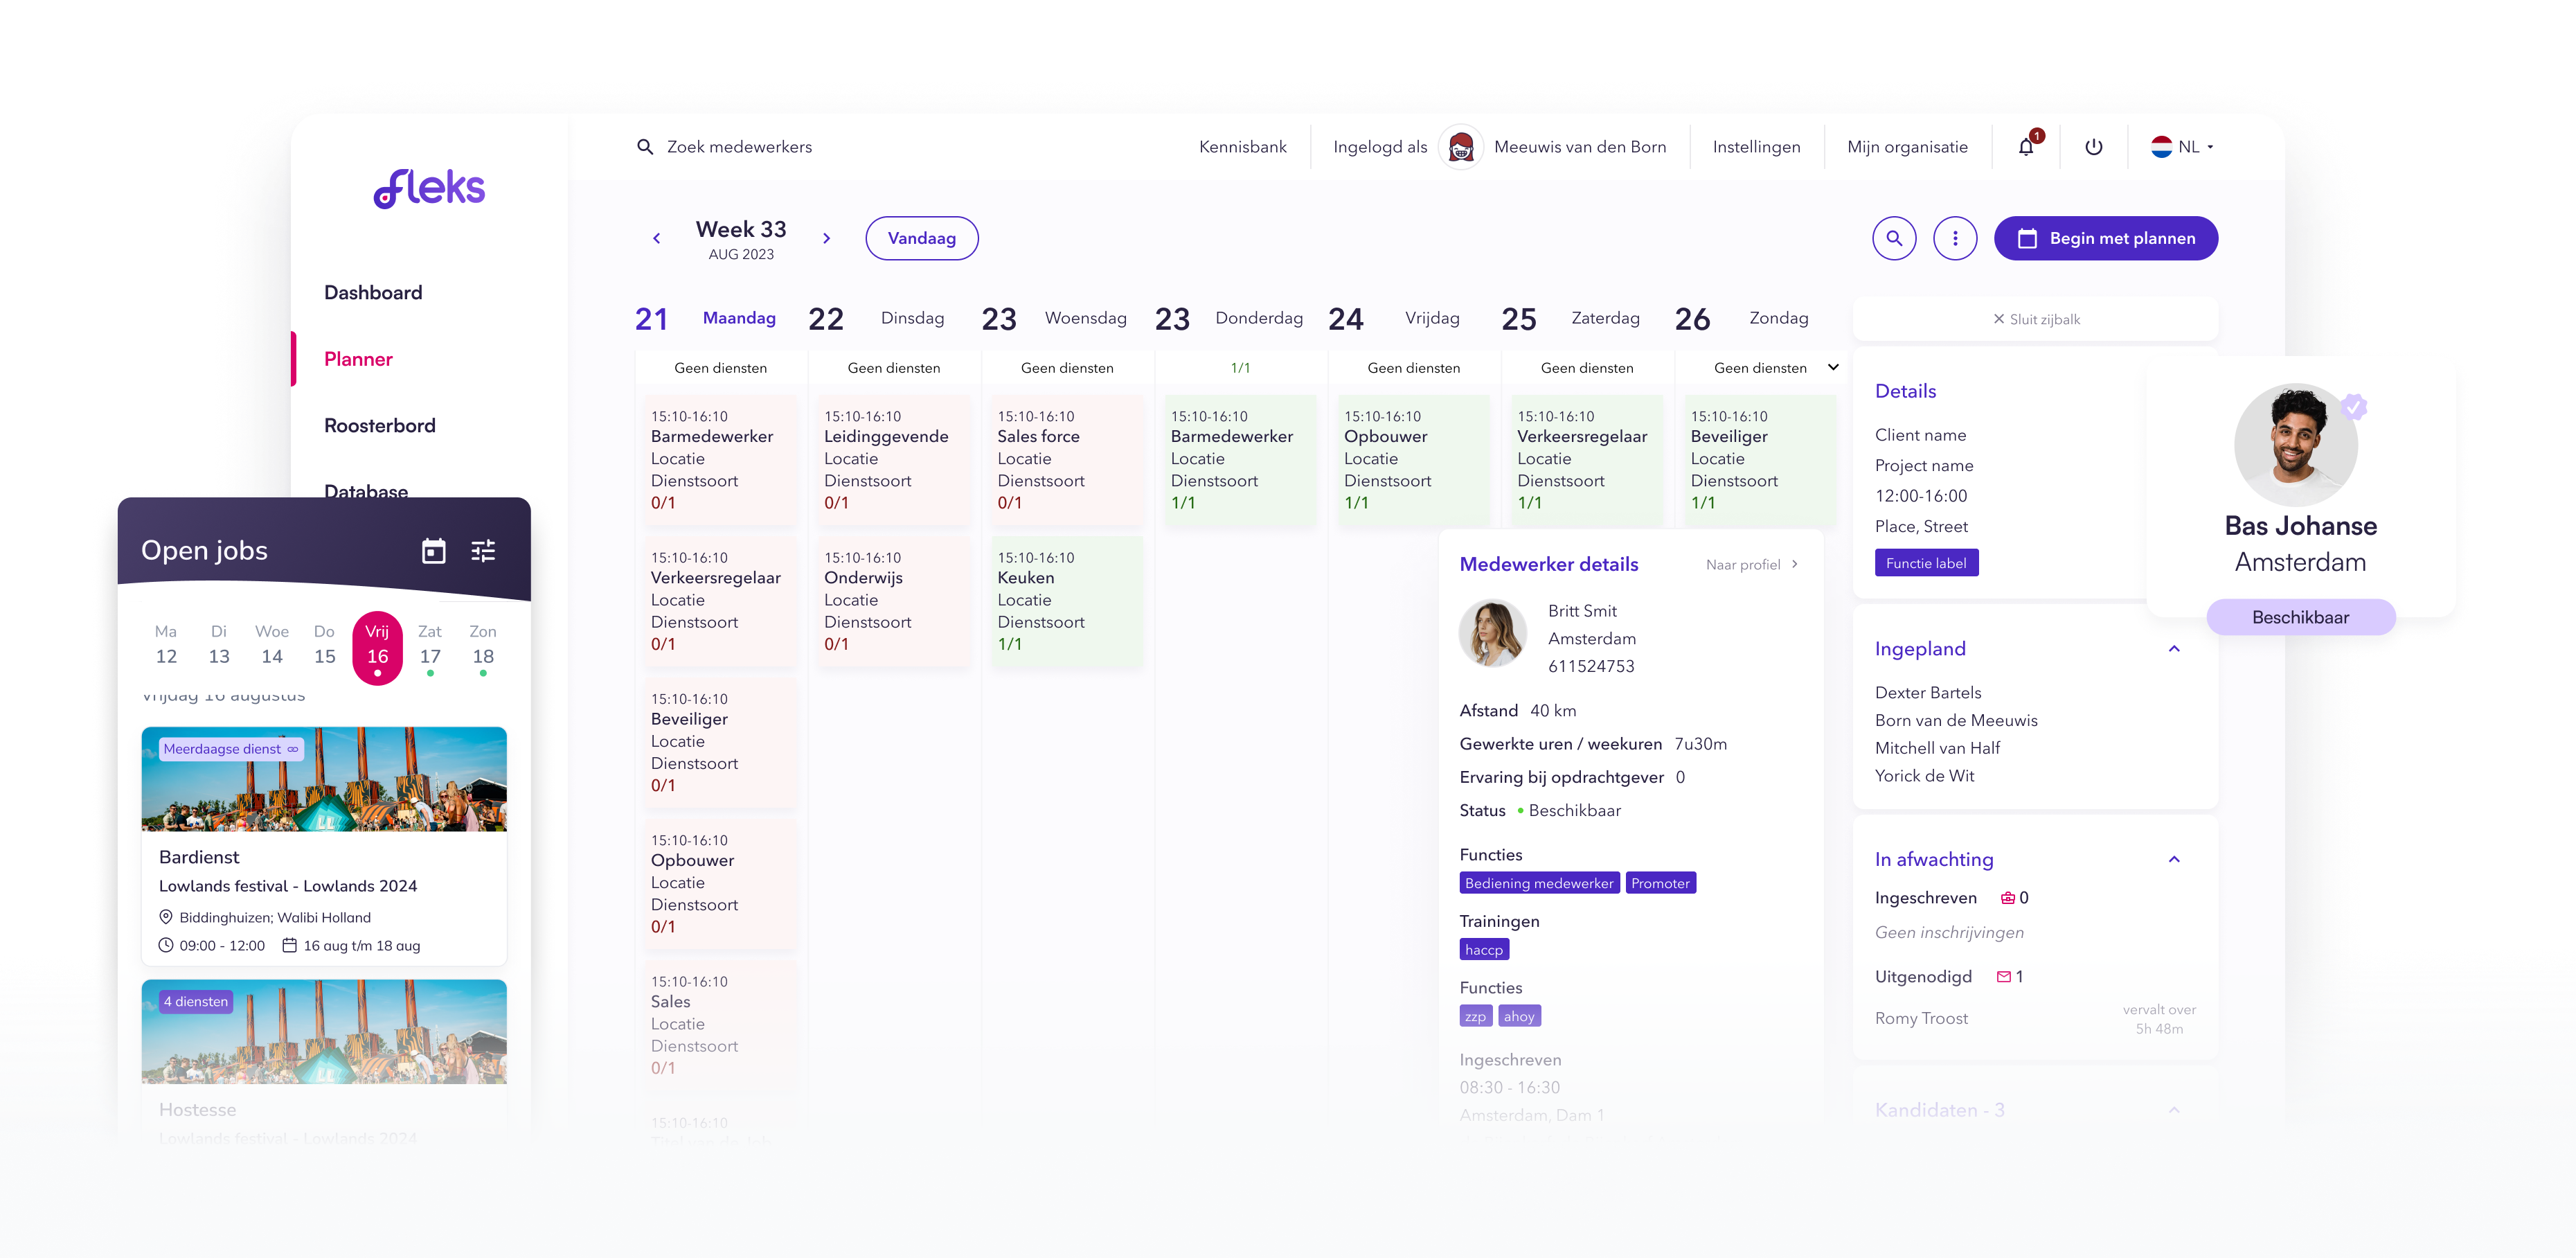Click the Bediening medewerker tag

coord(1539,883)
